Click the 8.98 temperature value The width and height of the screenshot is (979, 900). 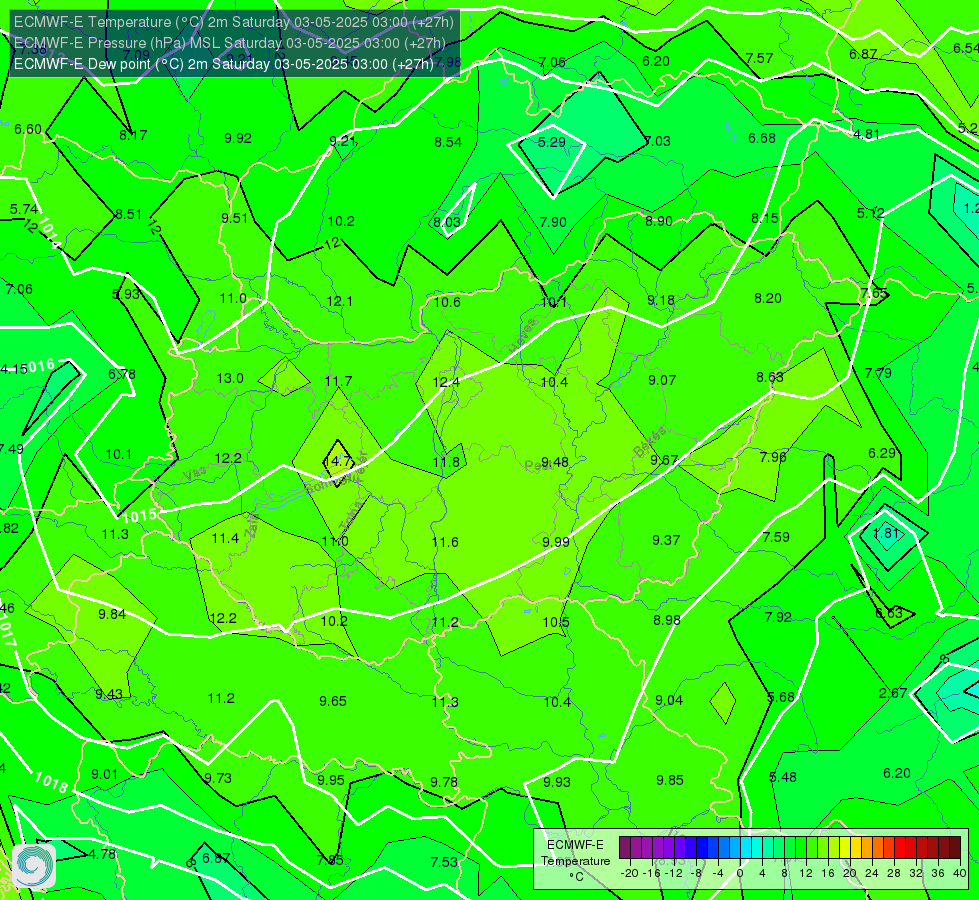667,620
